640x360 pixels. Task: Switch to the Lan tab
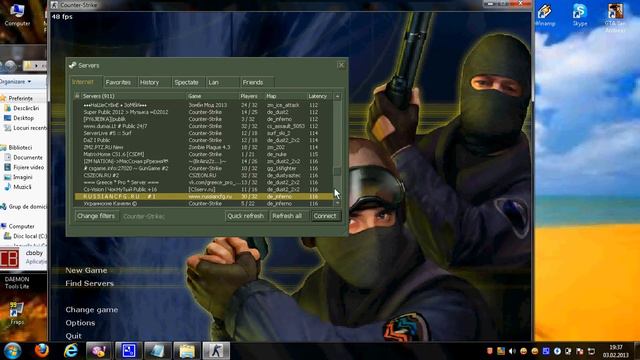(222, 82)
